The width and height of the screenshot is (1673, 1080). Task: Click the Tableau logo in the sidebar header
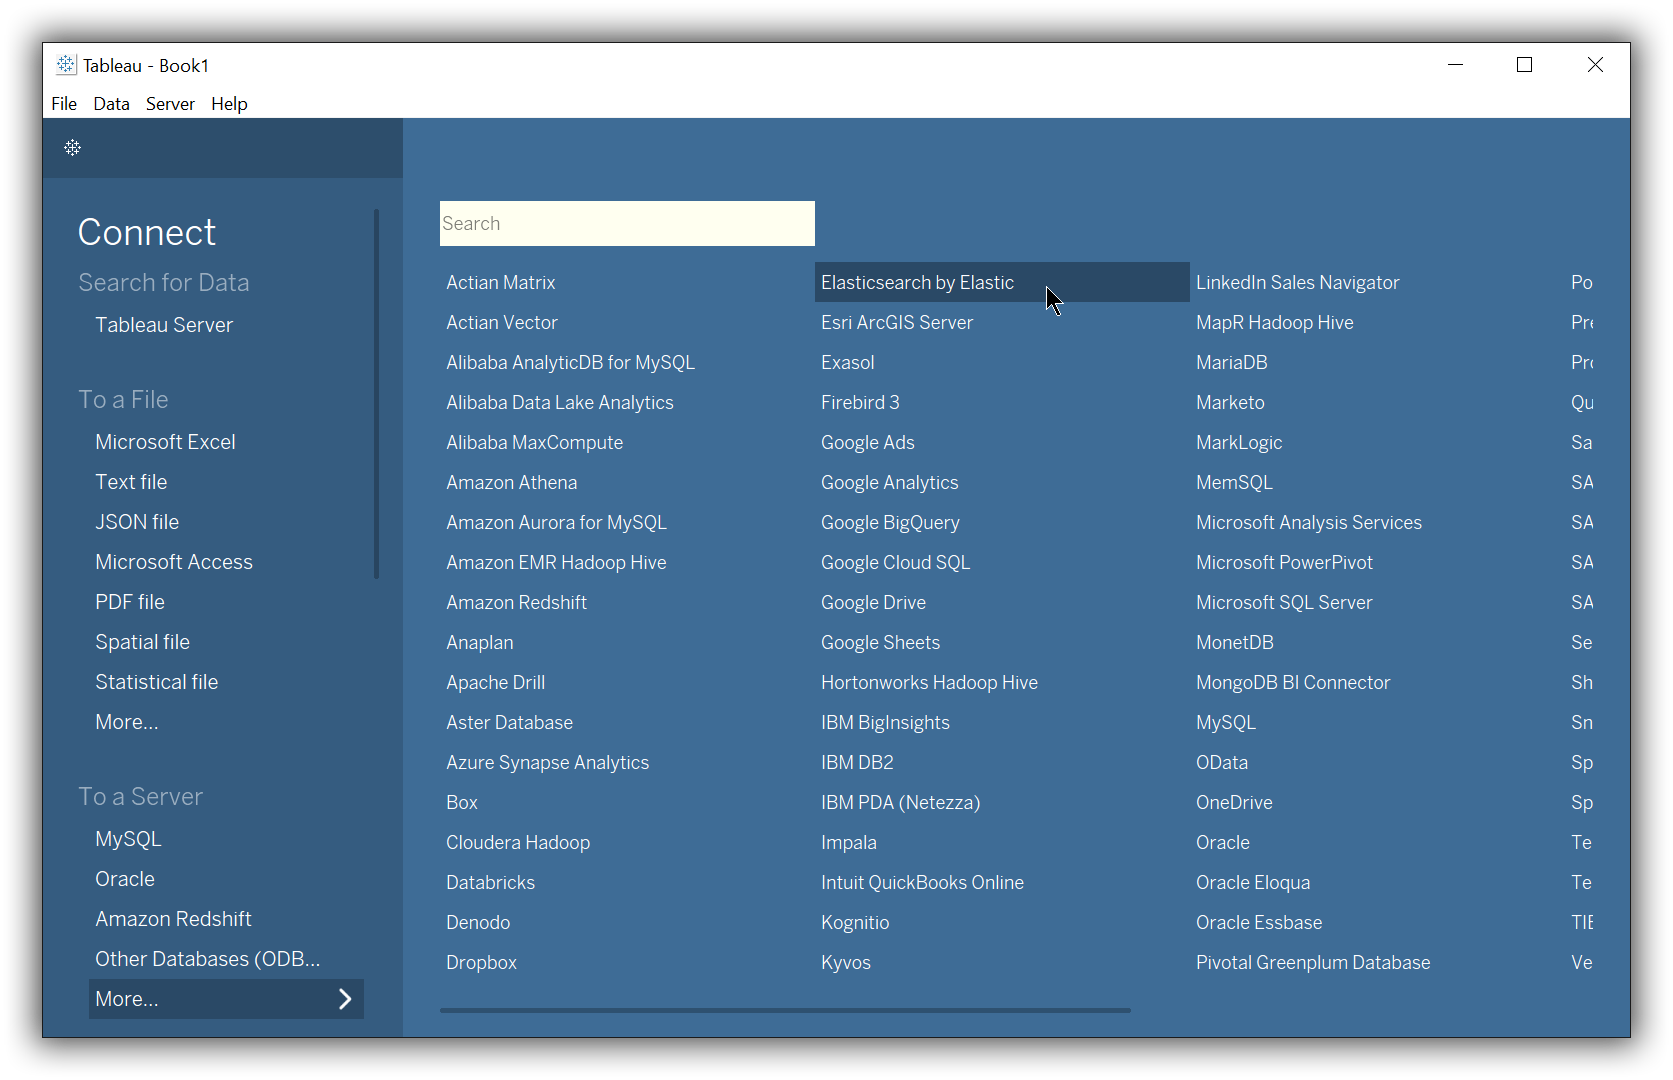[71, 148]
